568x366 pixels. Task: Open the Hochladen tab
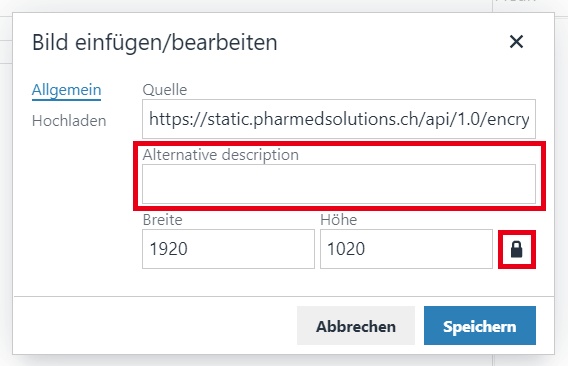69,121
